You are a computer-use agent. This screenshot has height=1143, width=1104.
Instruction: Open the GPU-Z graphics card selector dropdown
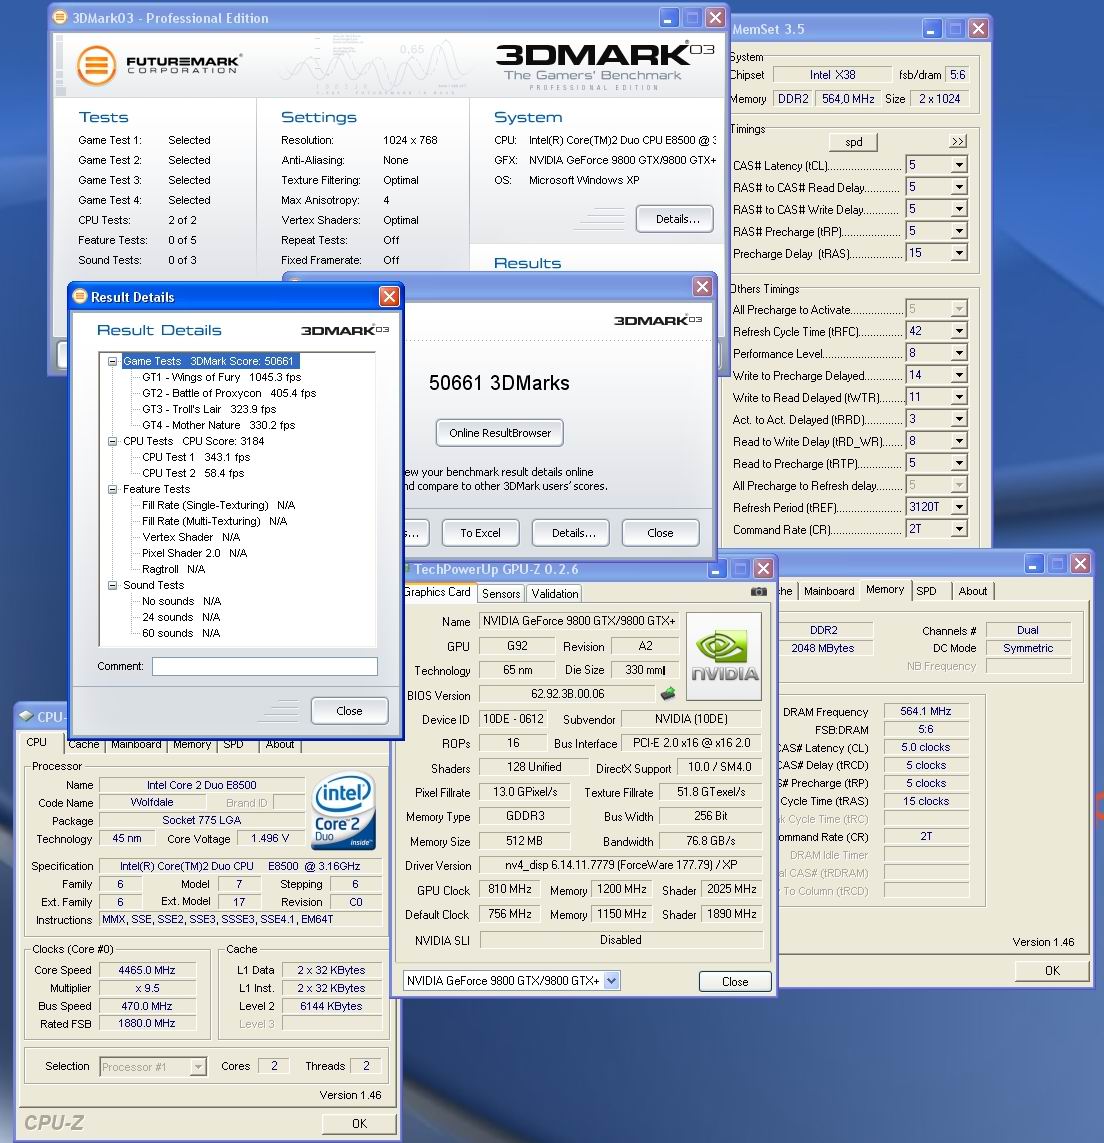pos(611,980)
